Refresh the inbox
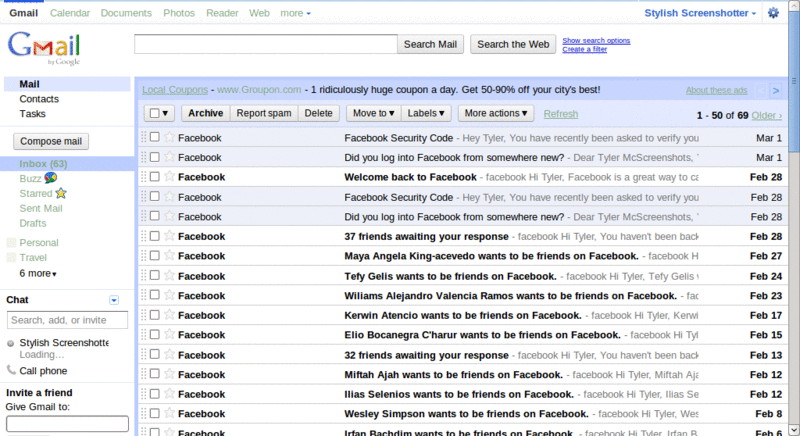Viewport: 800px width, 436px height. coord(561,114)
